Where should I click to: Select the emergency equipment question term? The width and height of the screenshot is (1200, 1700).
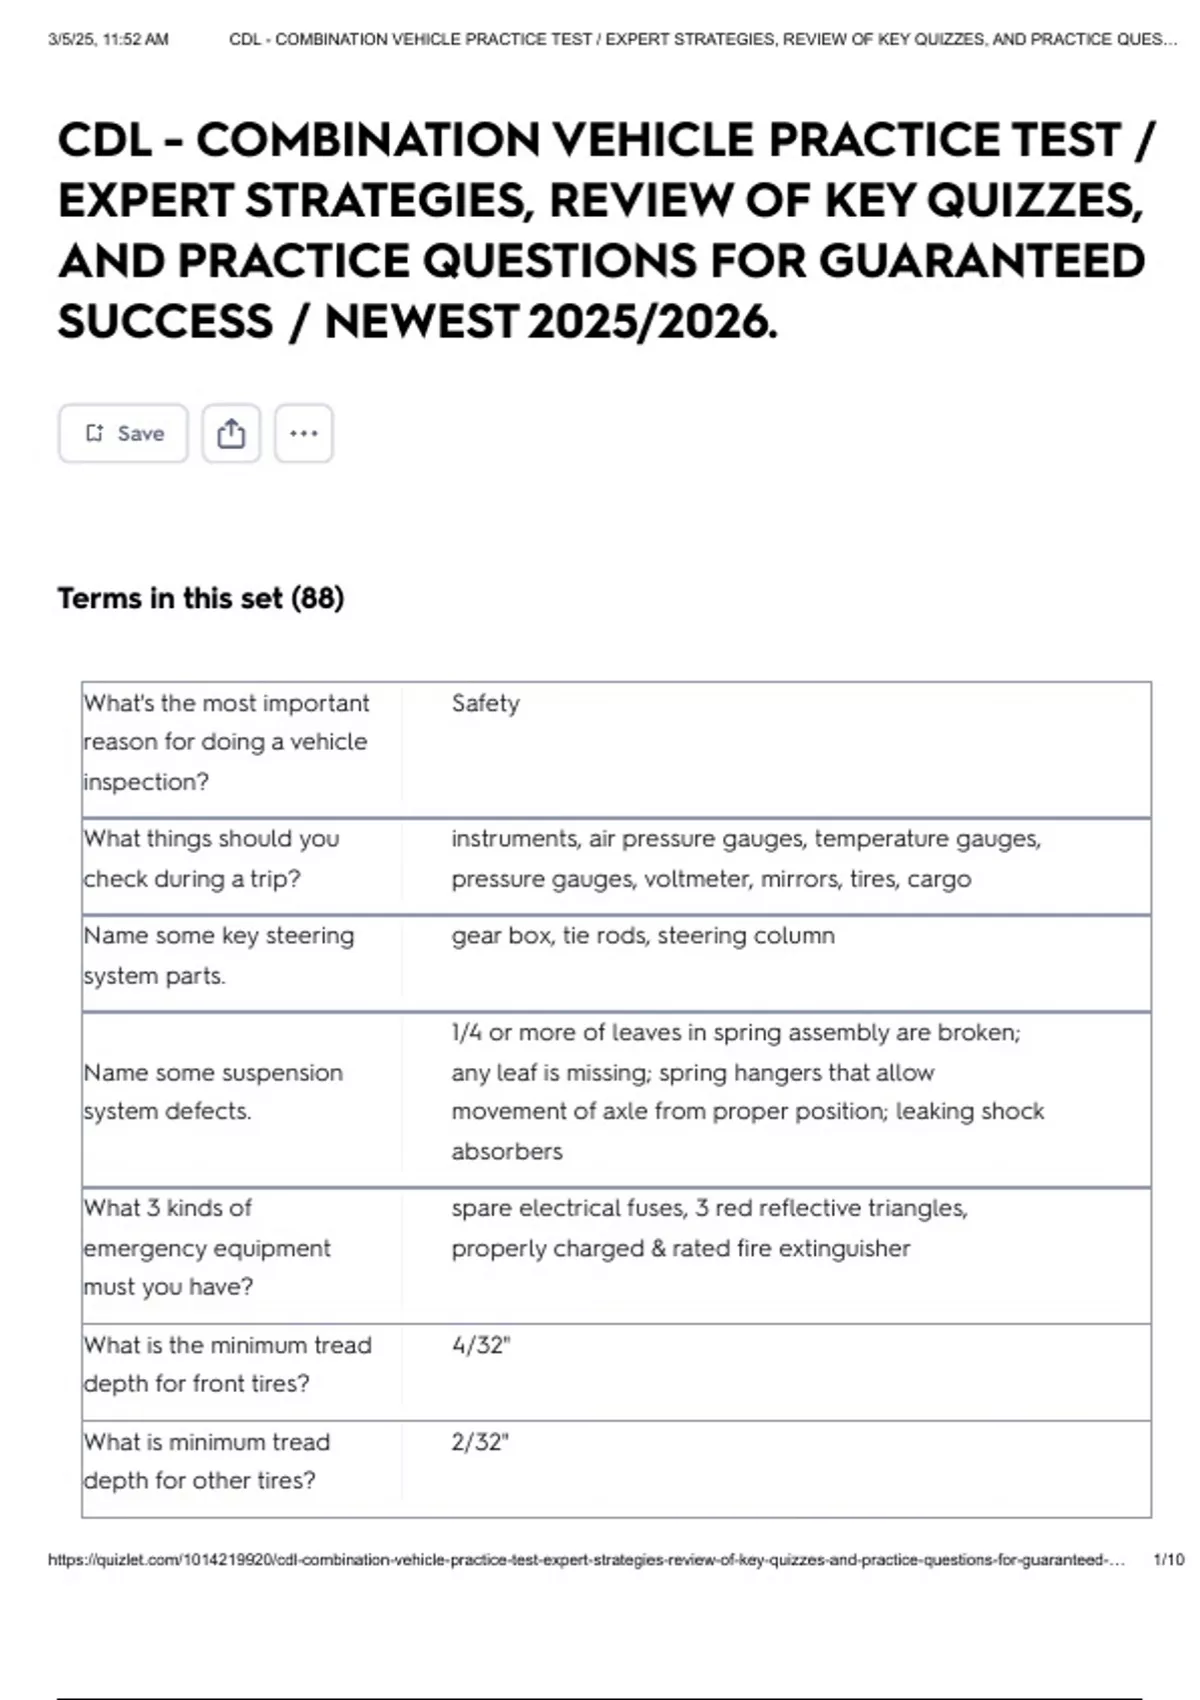[x=207, y=1247]
